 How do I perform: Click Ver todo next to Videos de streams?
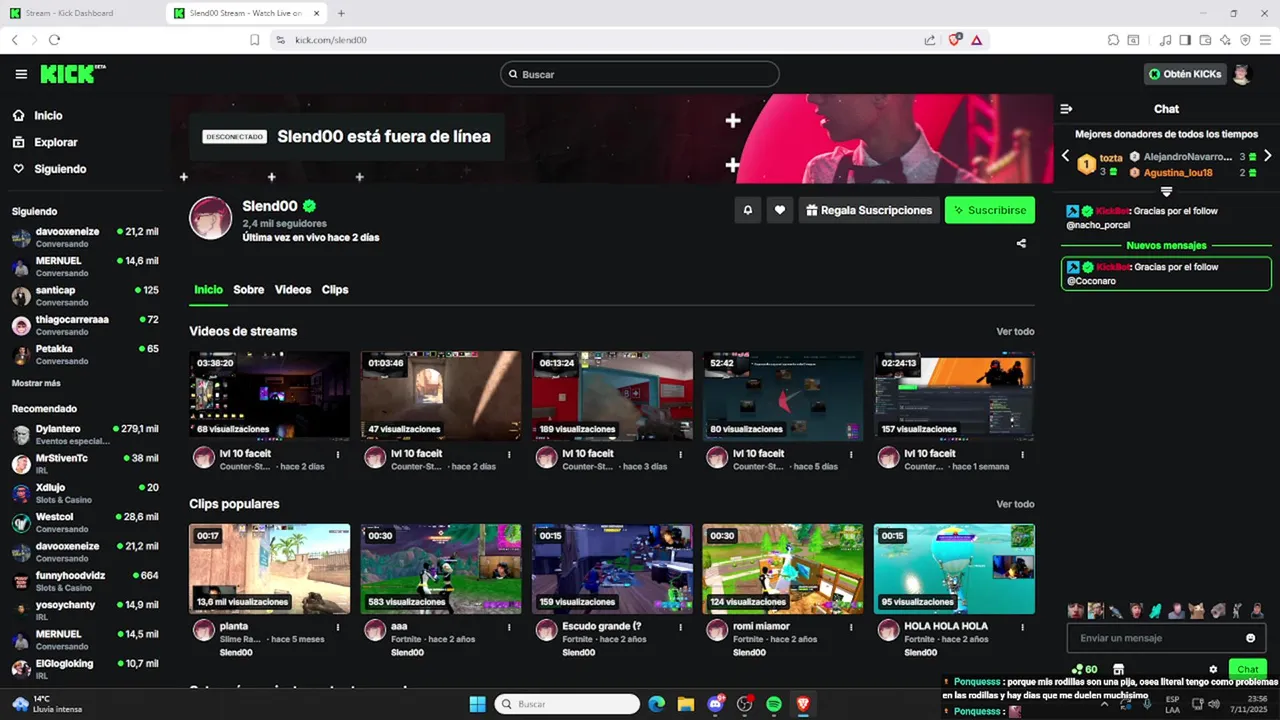click(1015, 332)
